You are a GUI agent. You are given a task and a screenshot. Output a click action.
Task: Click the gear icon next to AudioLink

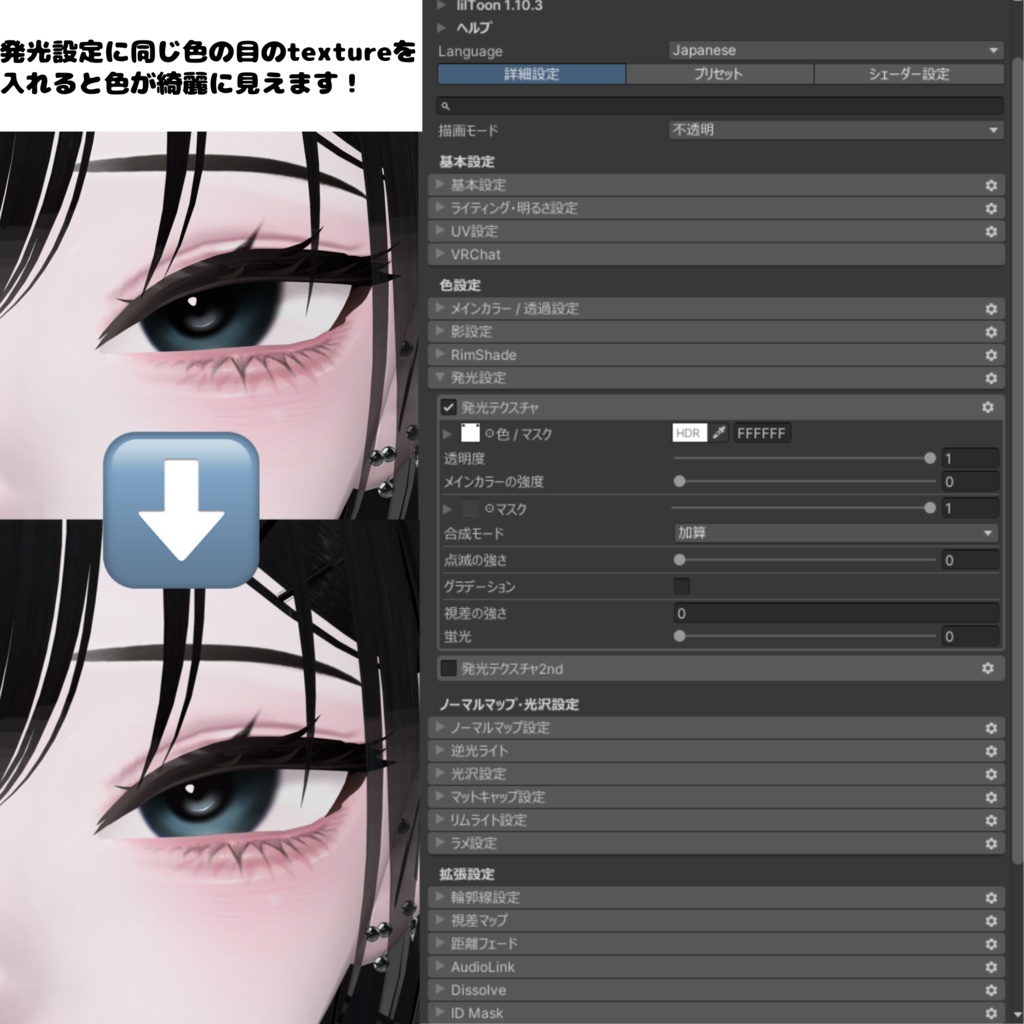pos(990,967)
